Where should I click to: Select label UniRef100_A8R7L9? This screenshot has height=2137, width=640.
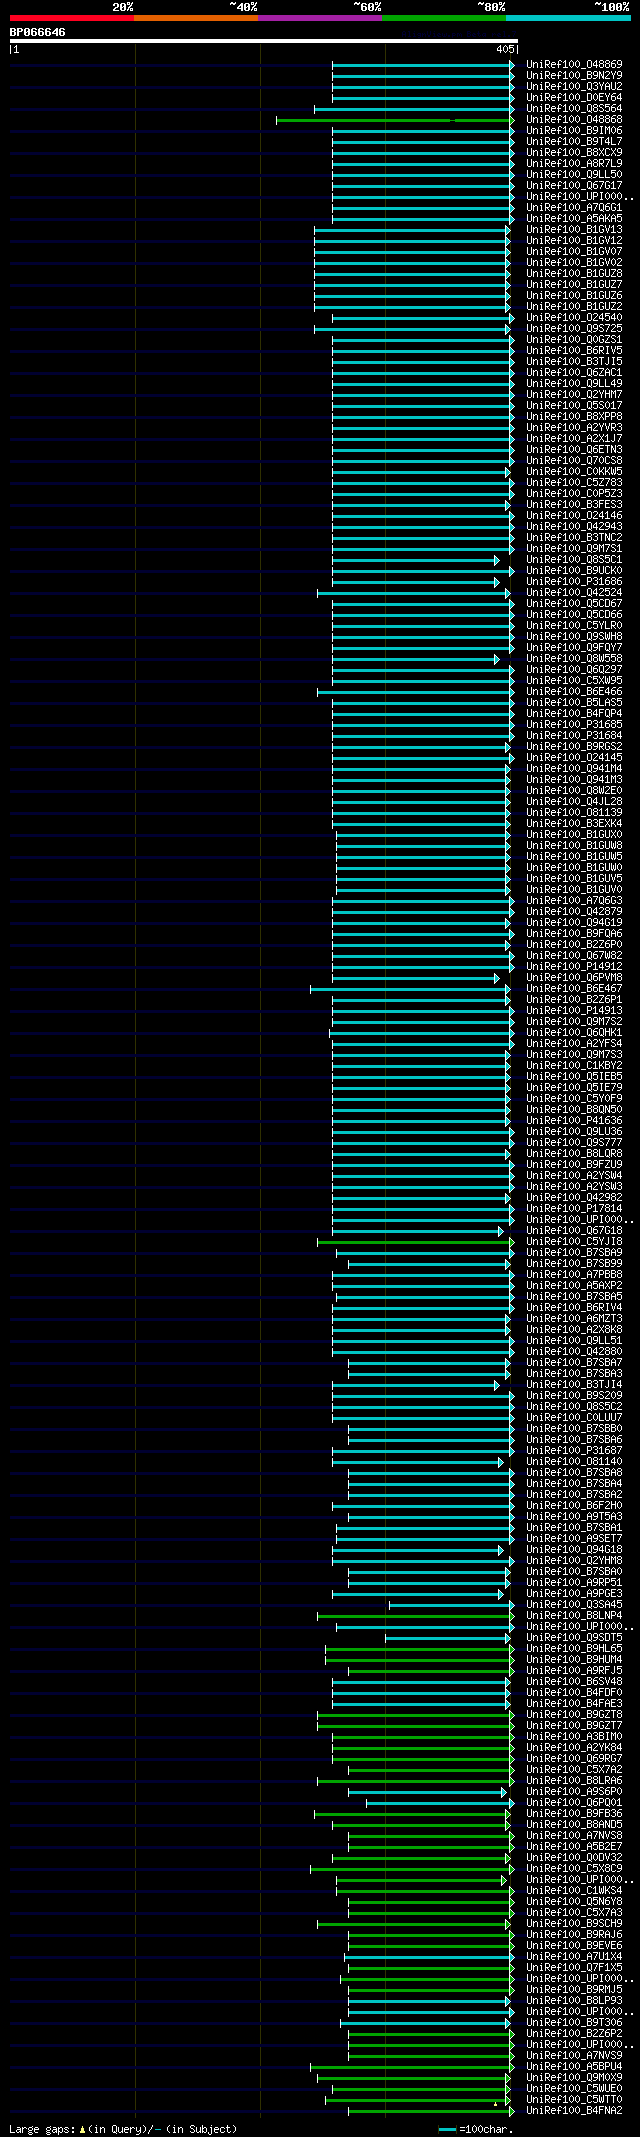point(574,164)
